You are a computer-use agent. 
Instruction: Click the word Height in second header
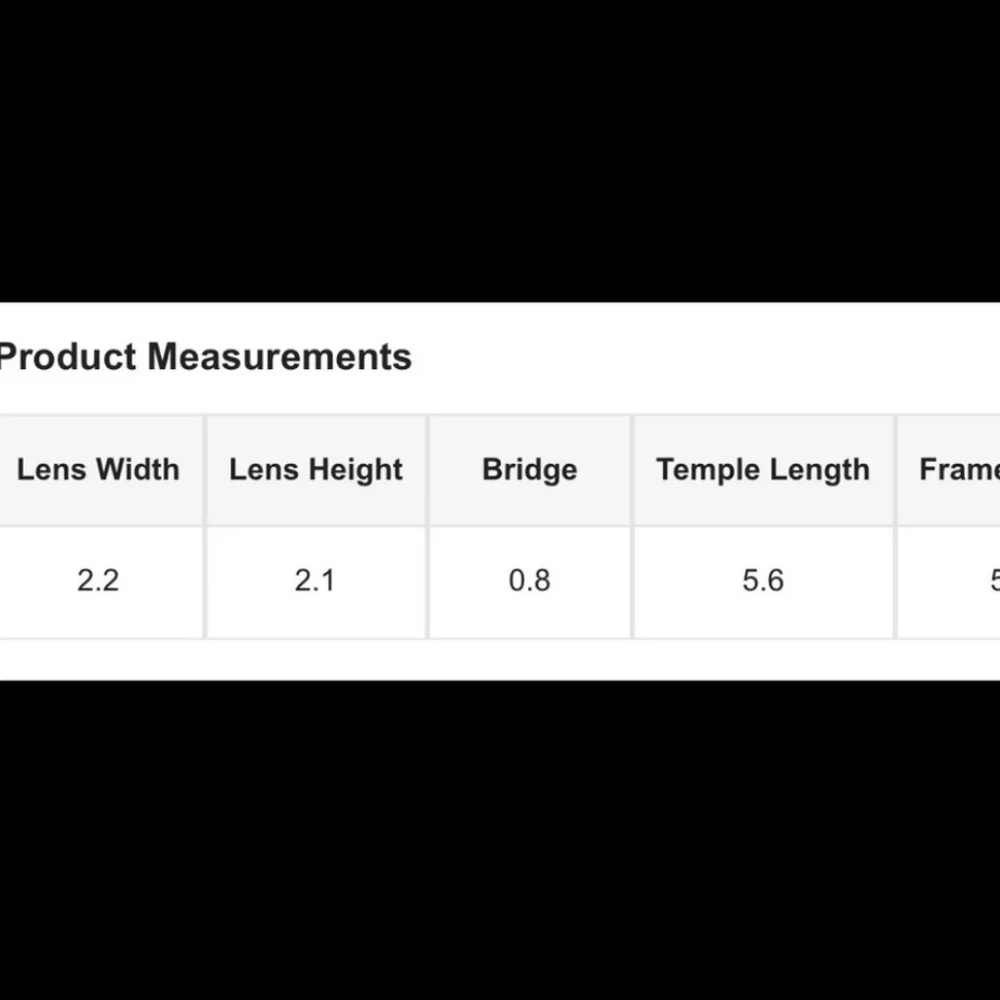click(x=355, y=470)
